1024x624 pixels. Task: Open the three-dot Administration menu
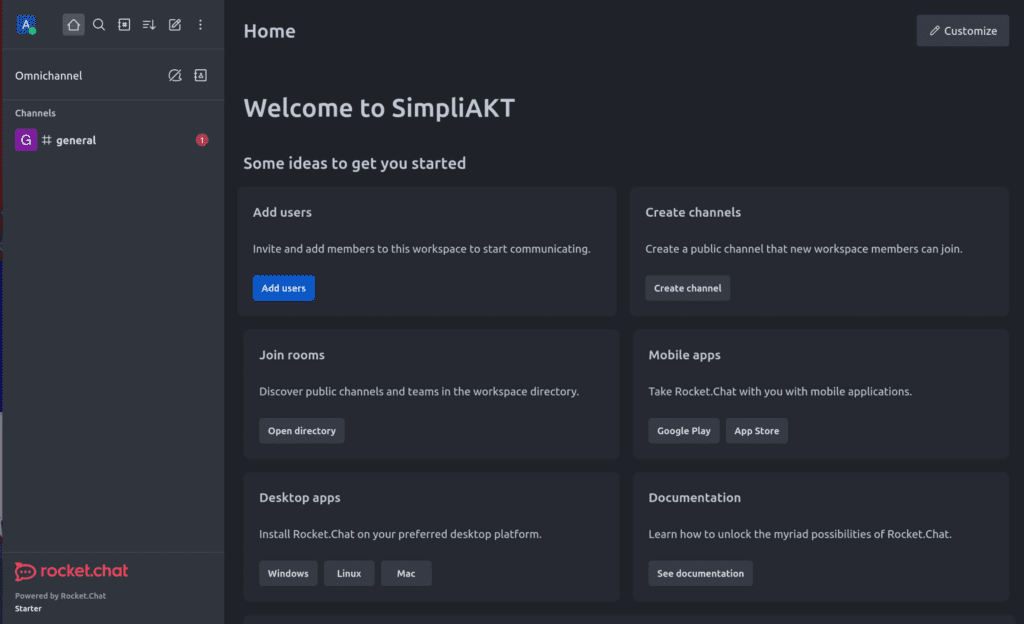pyautogui.click(x=200, y=25)
